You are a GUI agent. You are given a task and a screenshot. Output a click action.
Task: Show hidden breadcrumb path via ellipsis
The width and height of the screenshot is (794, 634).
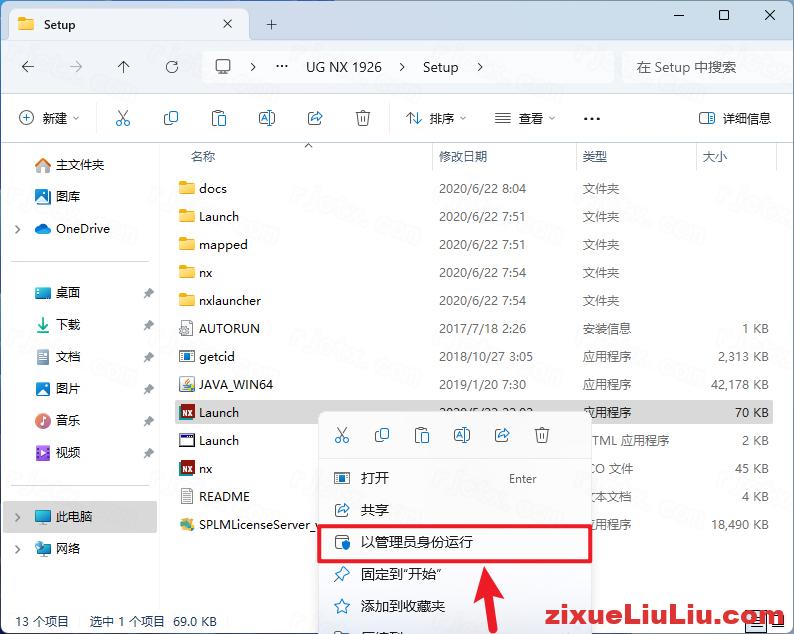point(282,67)
